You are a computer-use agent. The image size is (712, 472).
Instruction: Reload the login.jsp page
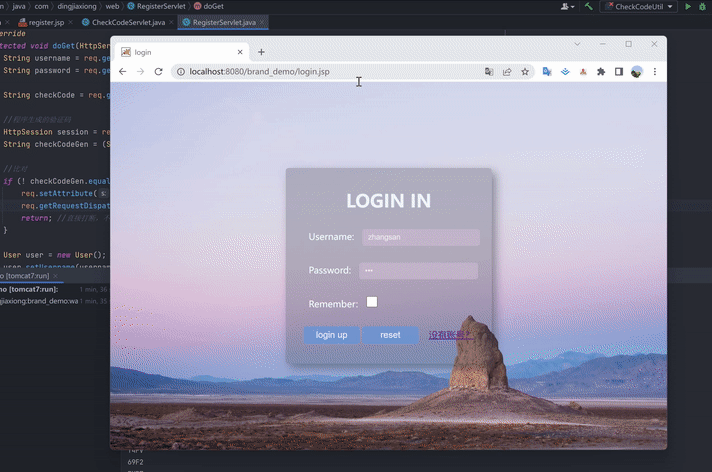click(x=158, y=72)
